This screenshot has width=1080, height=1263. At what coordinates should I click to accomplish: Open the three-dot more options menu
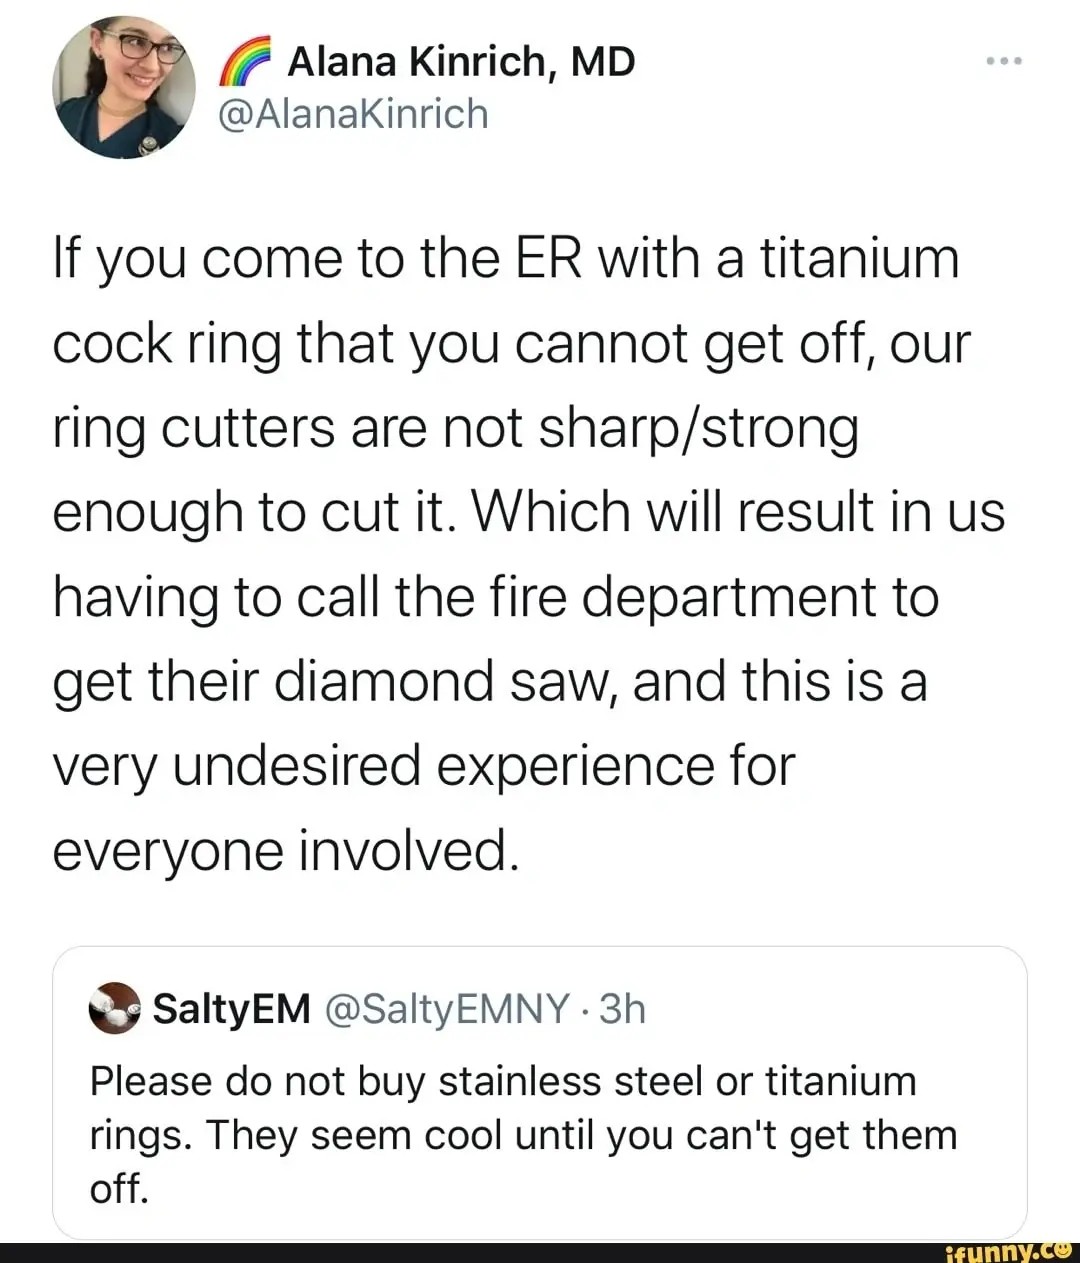[1004, 58]
